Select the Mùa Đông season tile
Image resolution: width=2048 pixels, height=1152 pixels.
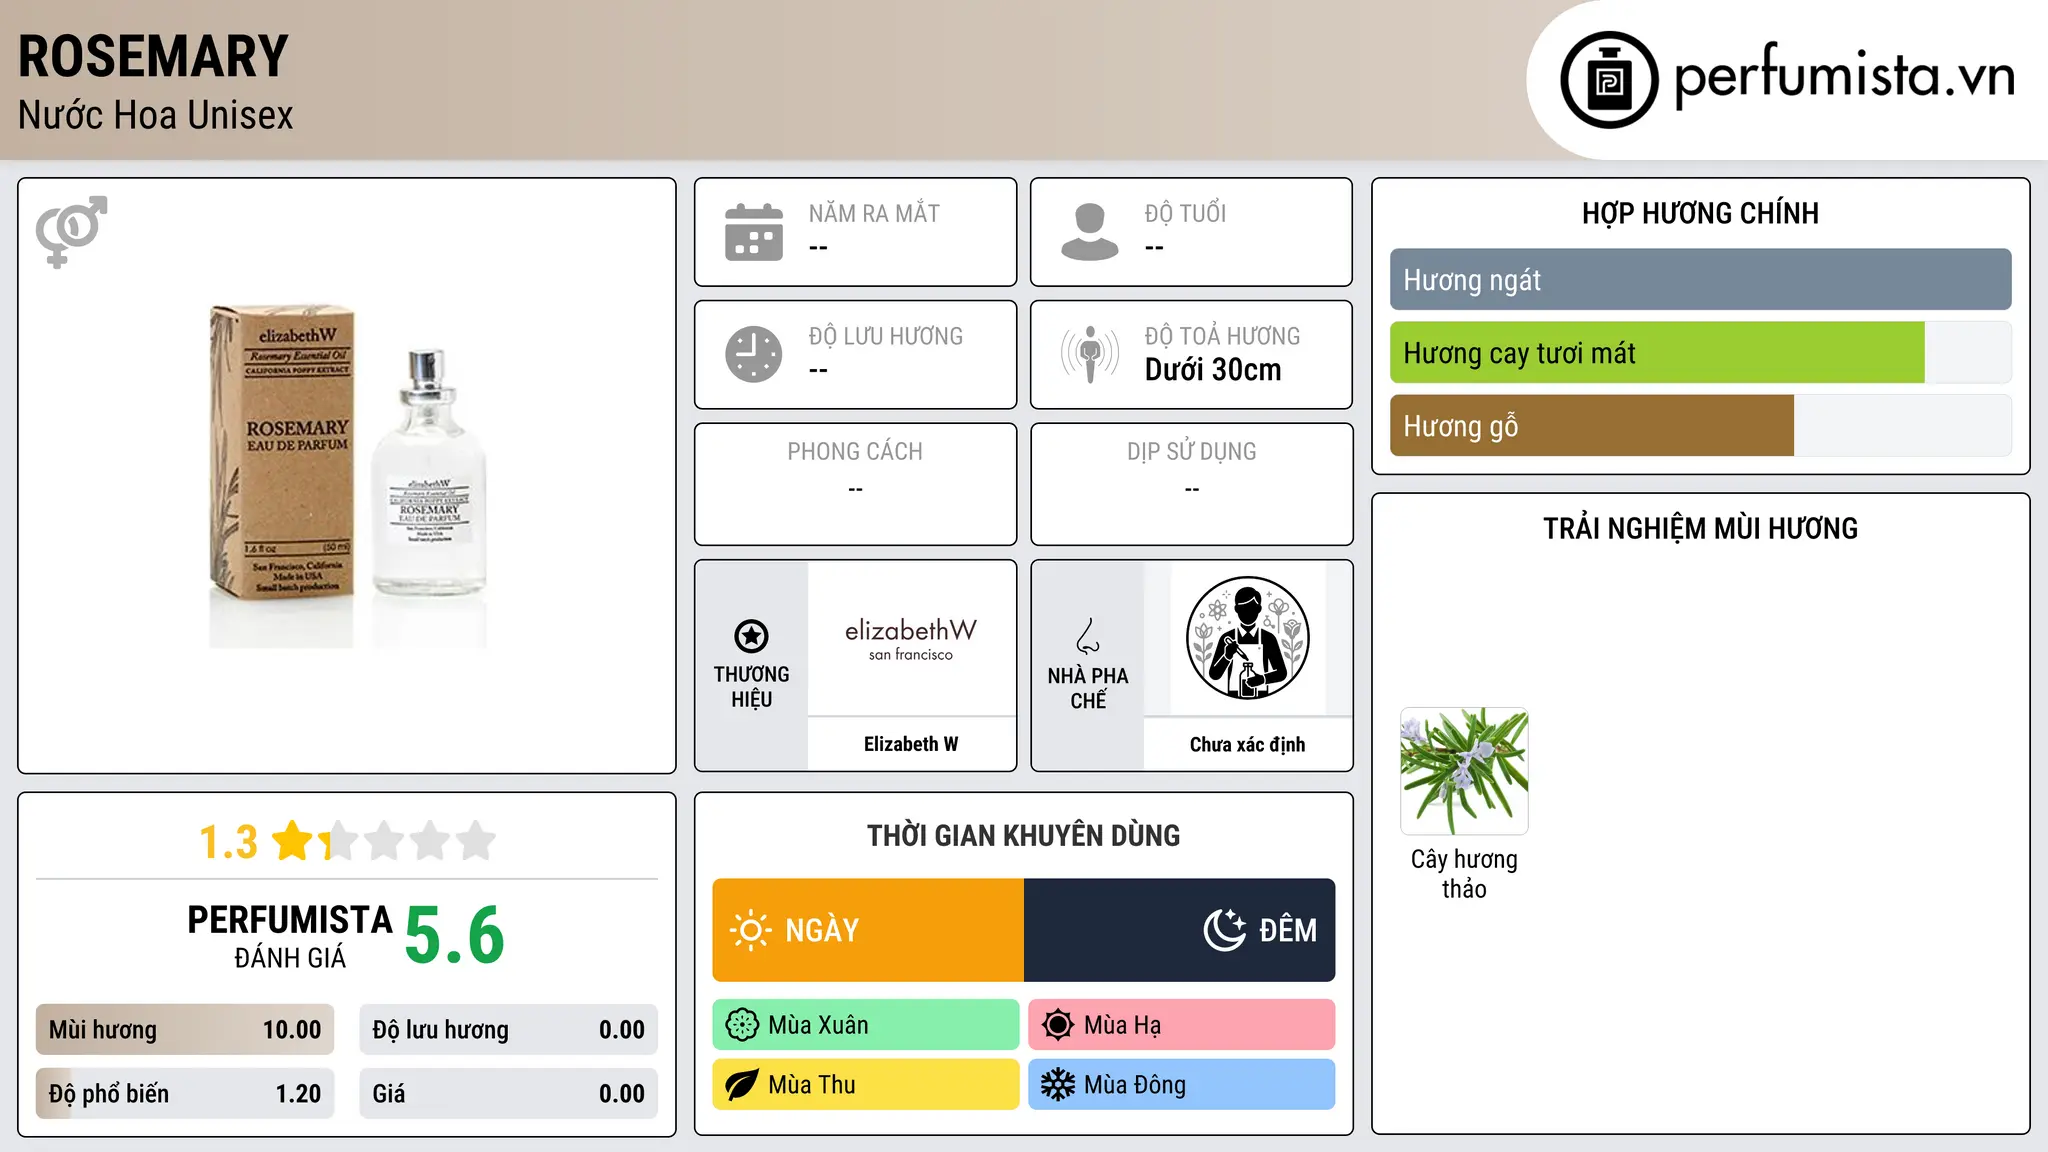click(1182, 1085)
